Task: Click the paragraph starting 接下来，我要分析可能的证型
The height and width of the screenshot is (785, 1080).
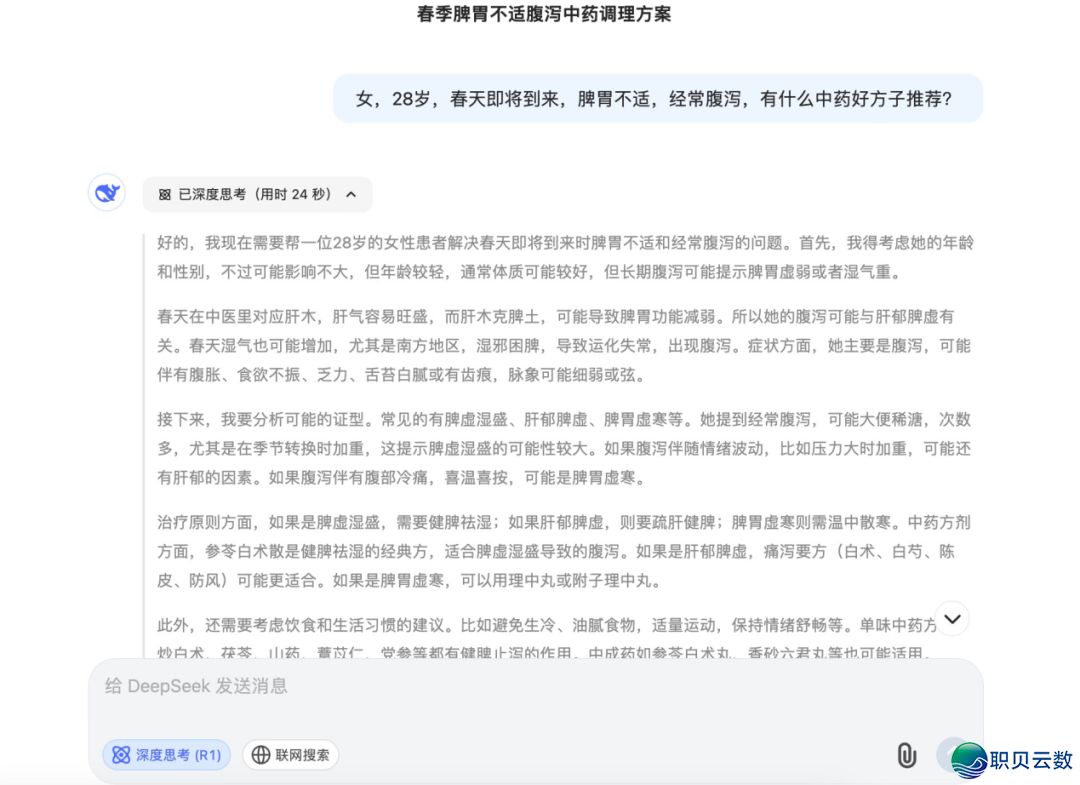Action: (x=565, y=448)
